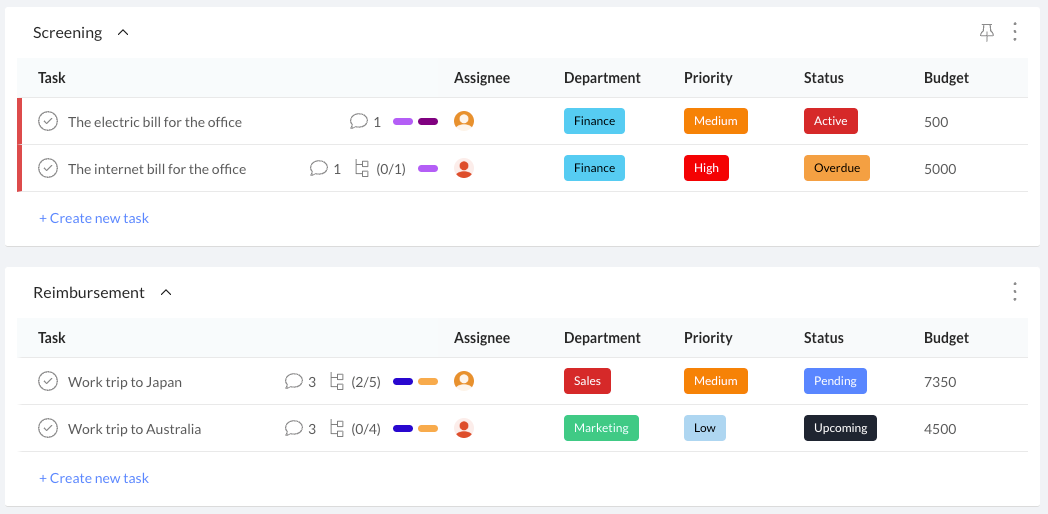
Task: Collapse the Screening section
Action: 123,32
